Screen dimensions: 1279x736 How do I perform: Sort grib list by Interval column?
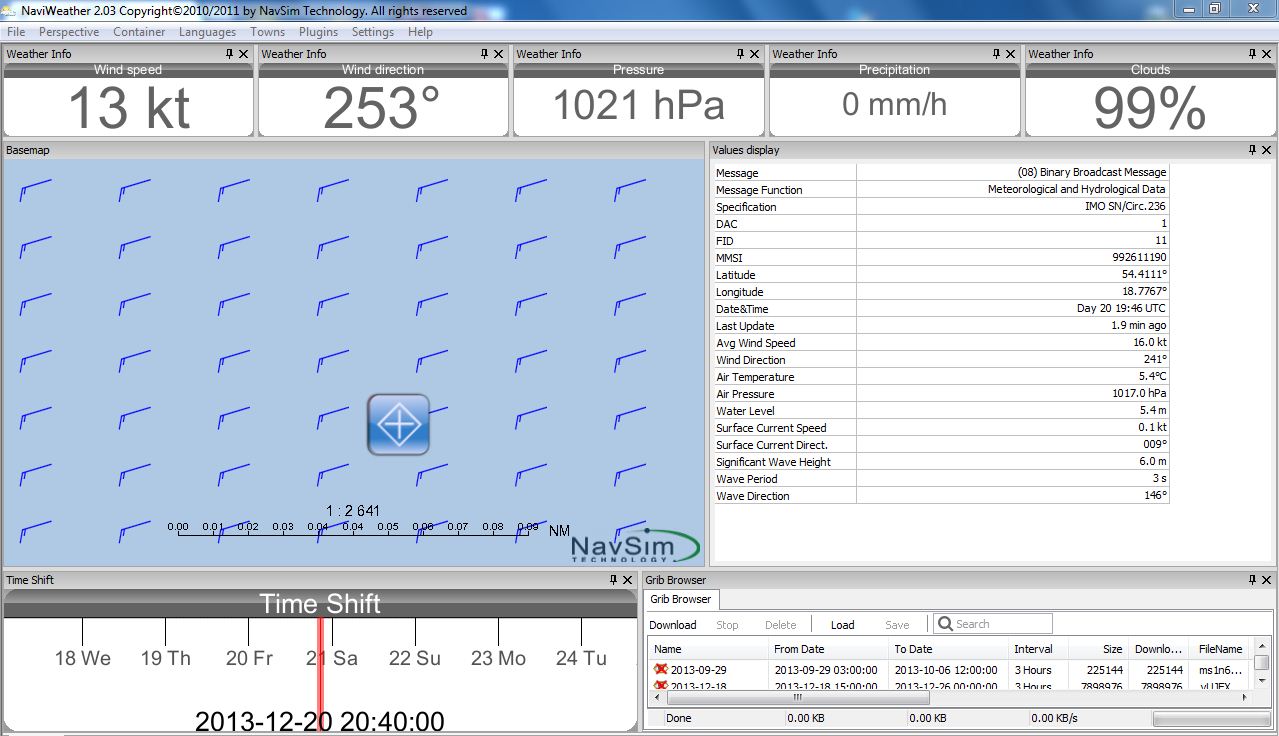1037,649
